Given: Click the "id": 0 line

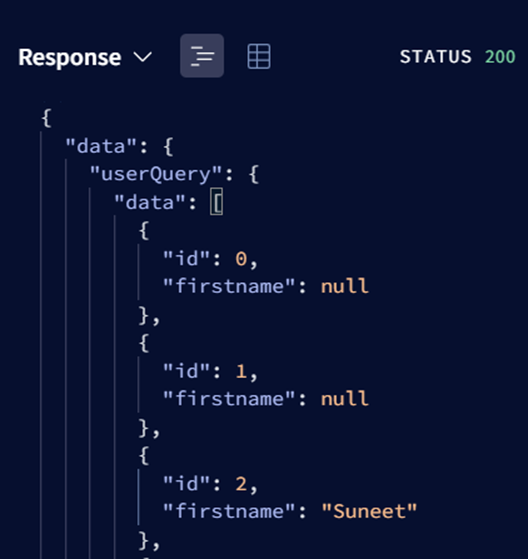Looking at the screenshot, I should tap(210, 258).
